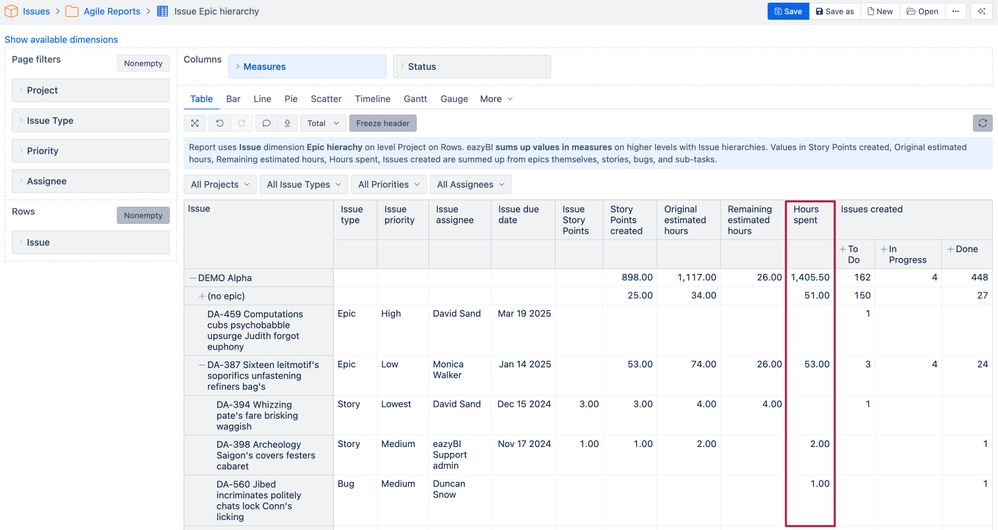
Task: Click the Issue due date column header
Action: pos(523,220)
